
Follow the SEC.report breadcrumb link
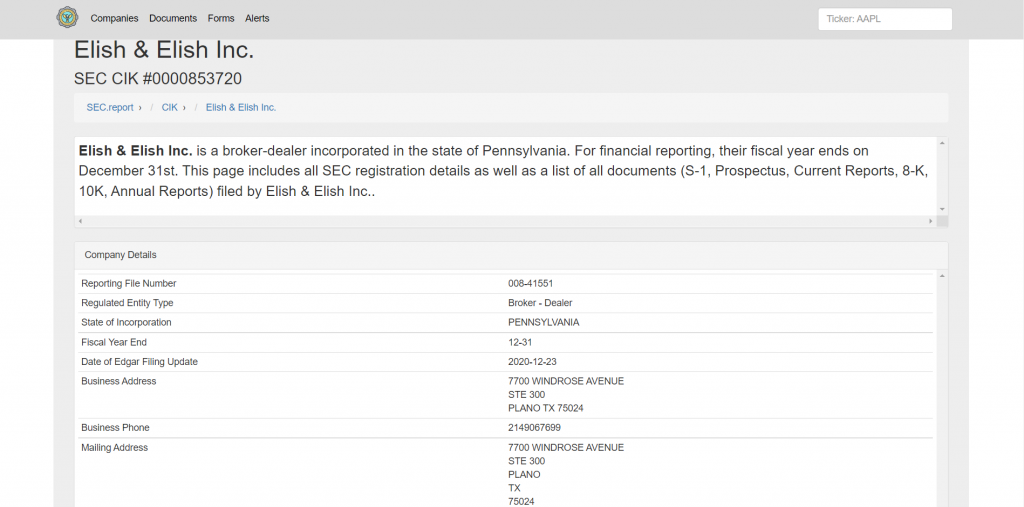click(x=110, y=107)
